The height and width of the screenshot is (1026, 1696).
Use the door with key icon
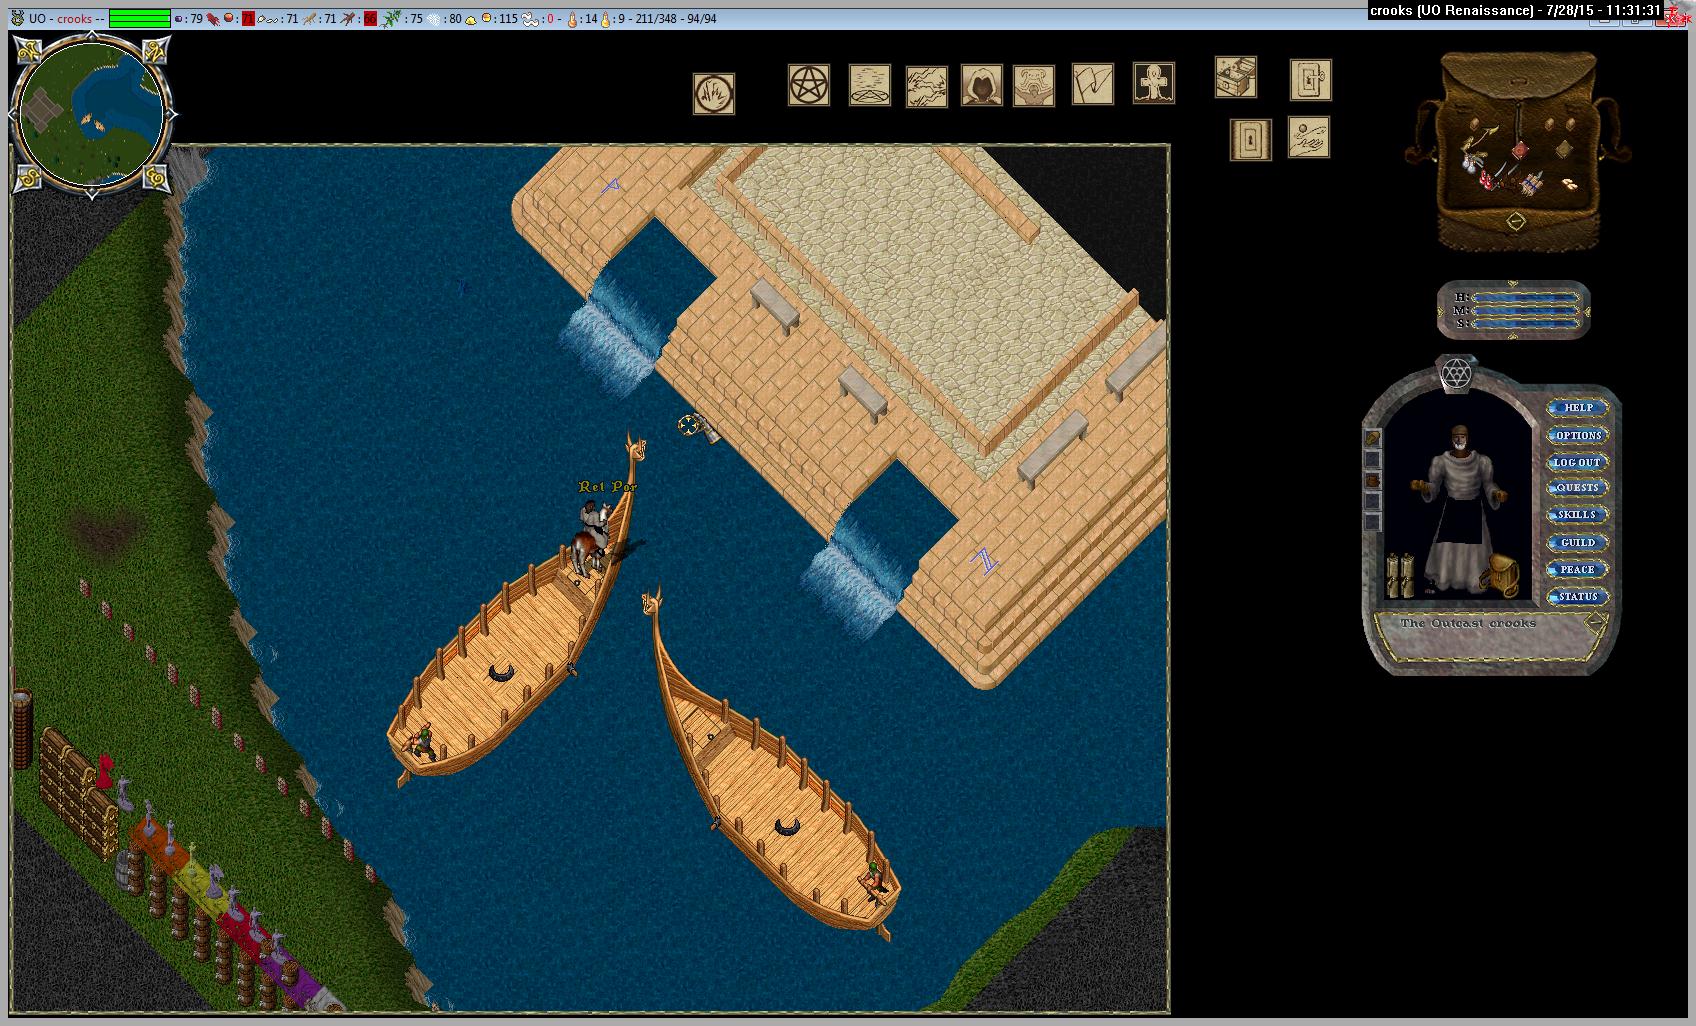tap(1311, 80)
